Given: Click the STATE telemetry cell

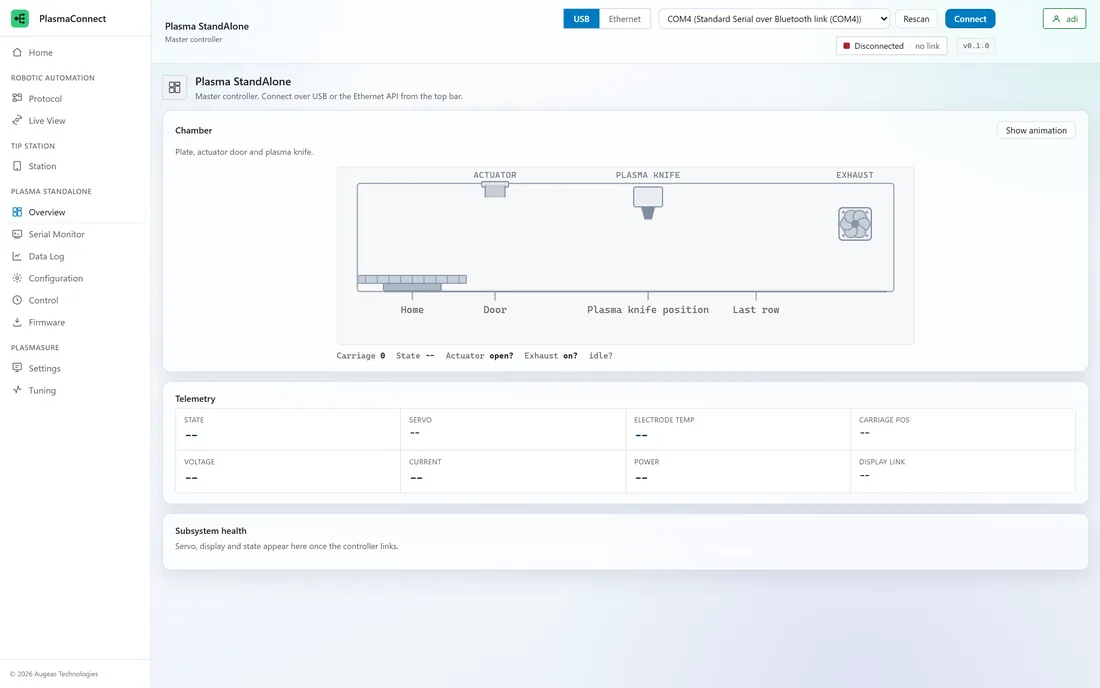Looking at the screenshot, I should [288, 429].
